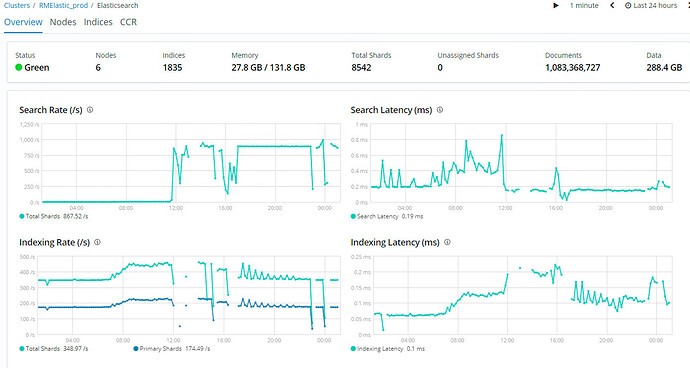Image resolution: width=690 pixels, height=368 pixels.
Task: Open the Clusters breadcrumb link
Action: click(x=17, y=5)
